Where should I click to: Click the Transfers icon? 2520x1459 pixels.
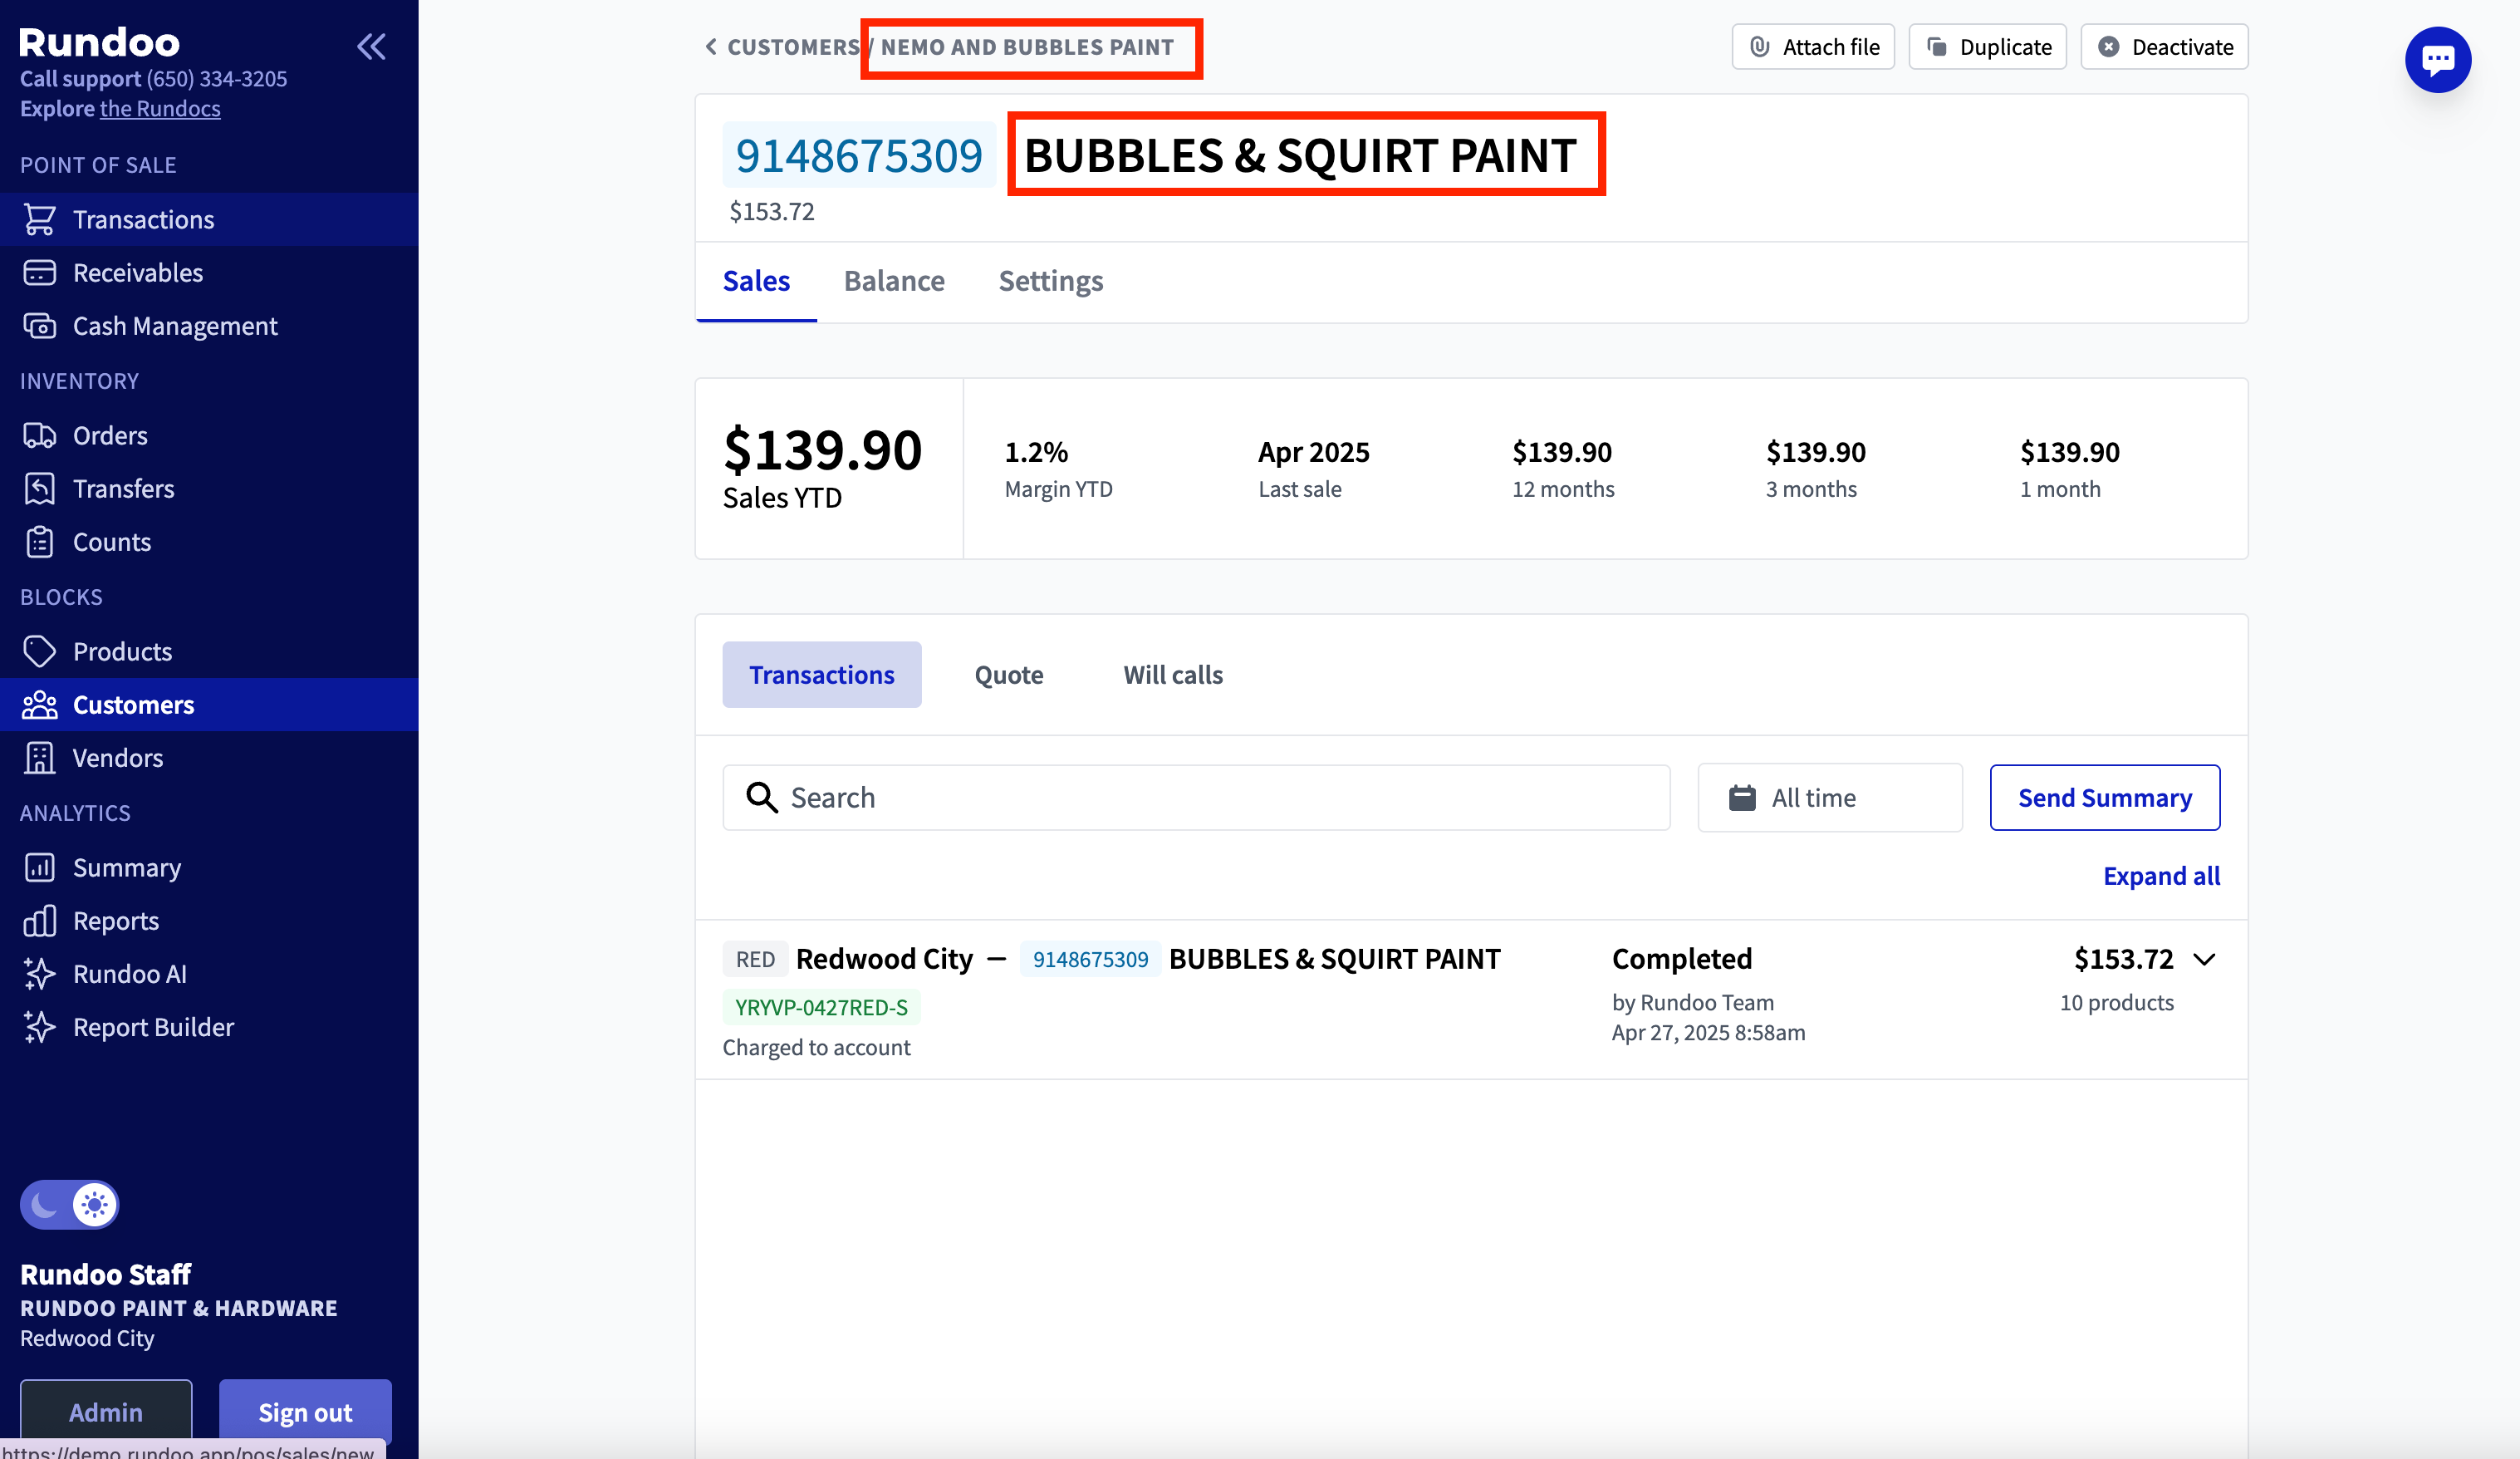[x=39, y=488]
